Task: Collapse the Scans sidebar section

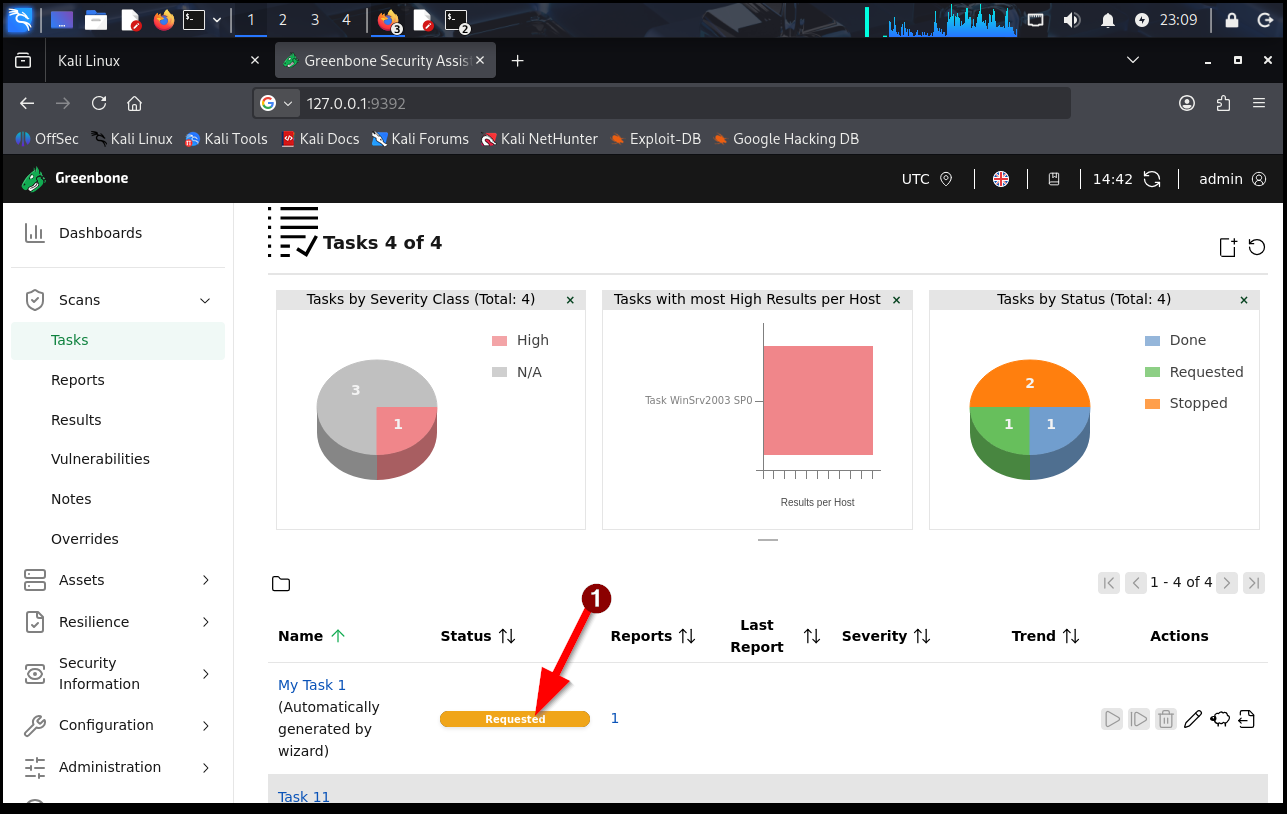Action: click(205, 300)
